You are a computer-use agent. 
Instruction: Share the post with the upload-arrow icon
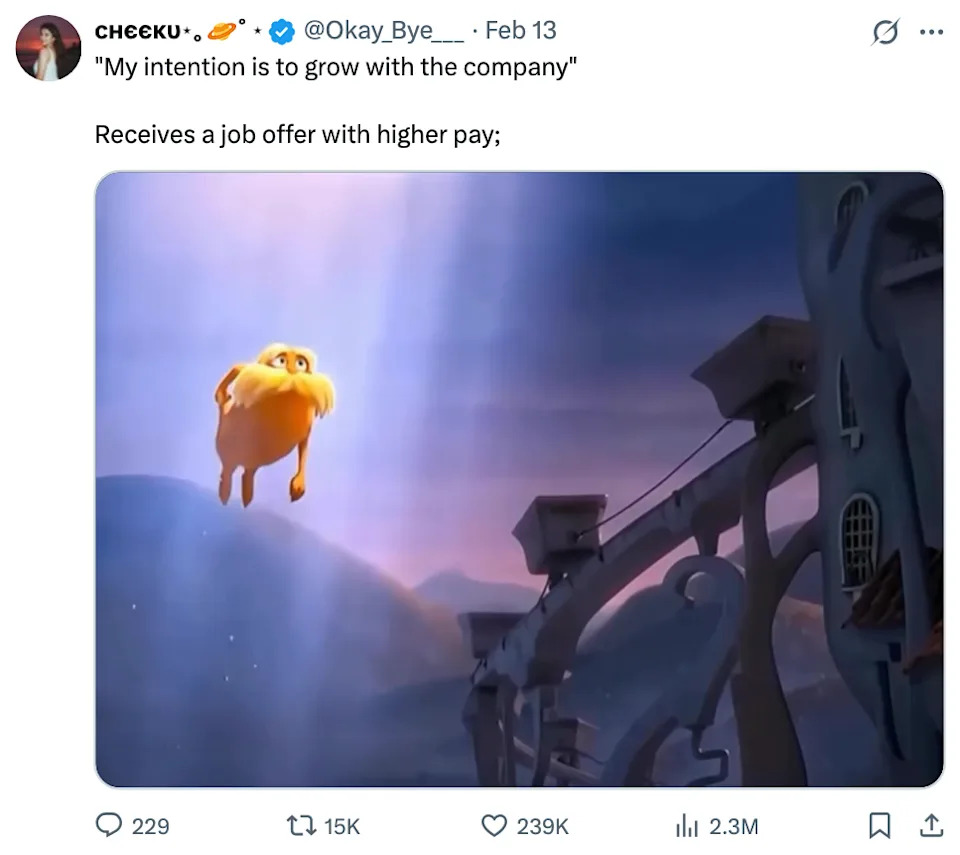(x=931, y=825)
